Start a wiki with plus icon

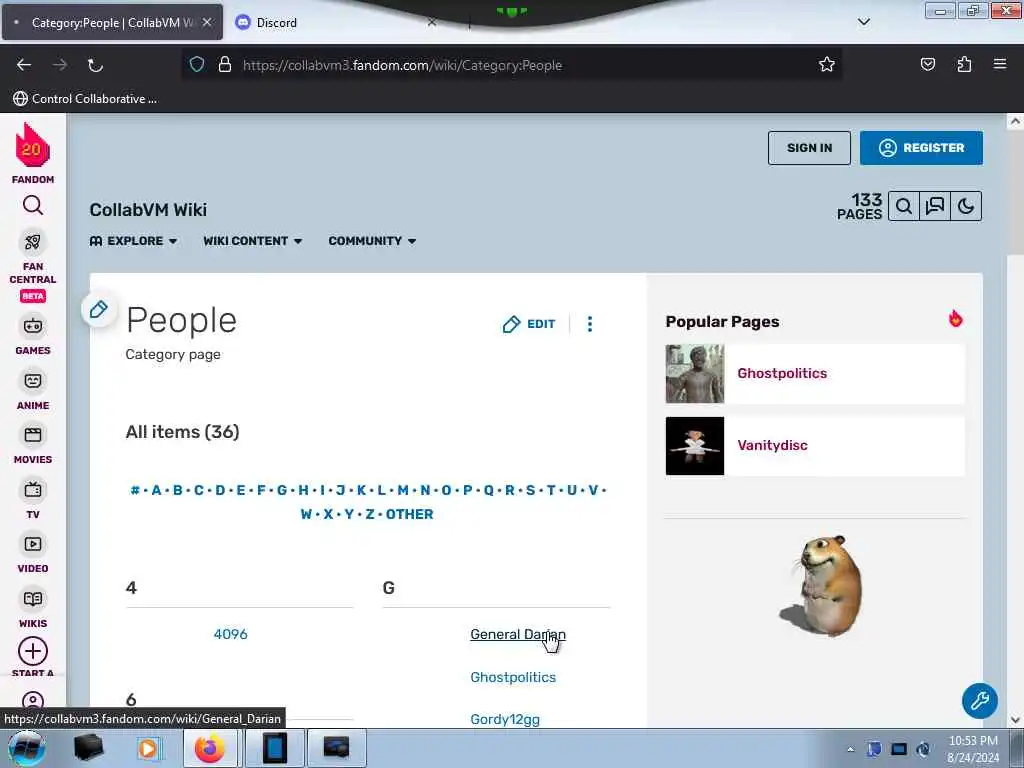click(33, 651)
